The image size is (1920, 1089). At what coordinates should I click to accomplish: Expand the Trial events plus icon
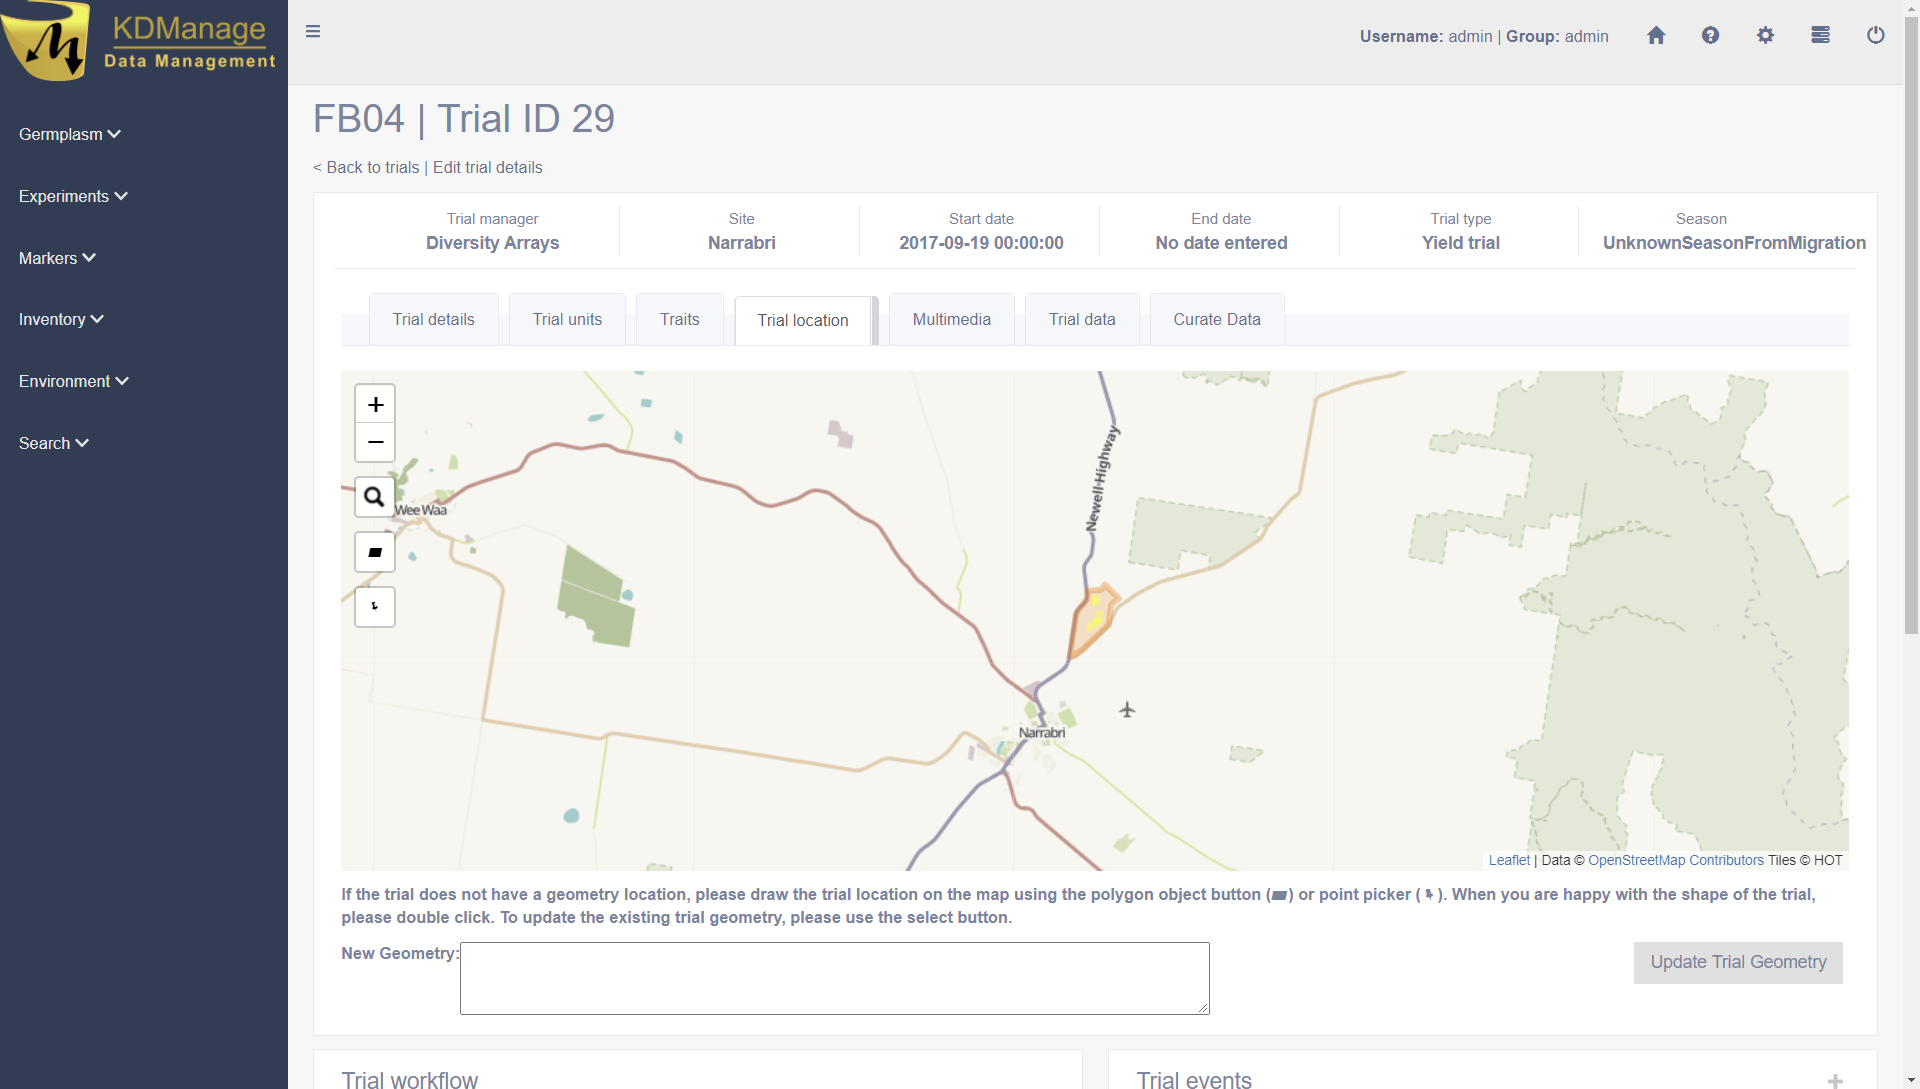coord(1835,1080)
